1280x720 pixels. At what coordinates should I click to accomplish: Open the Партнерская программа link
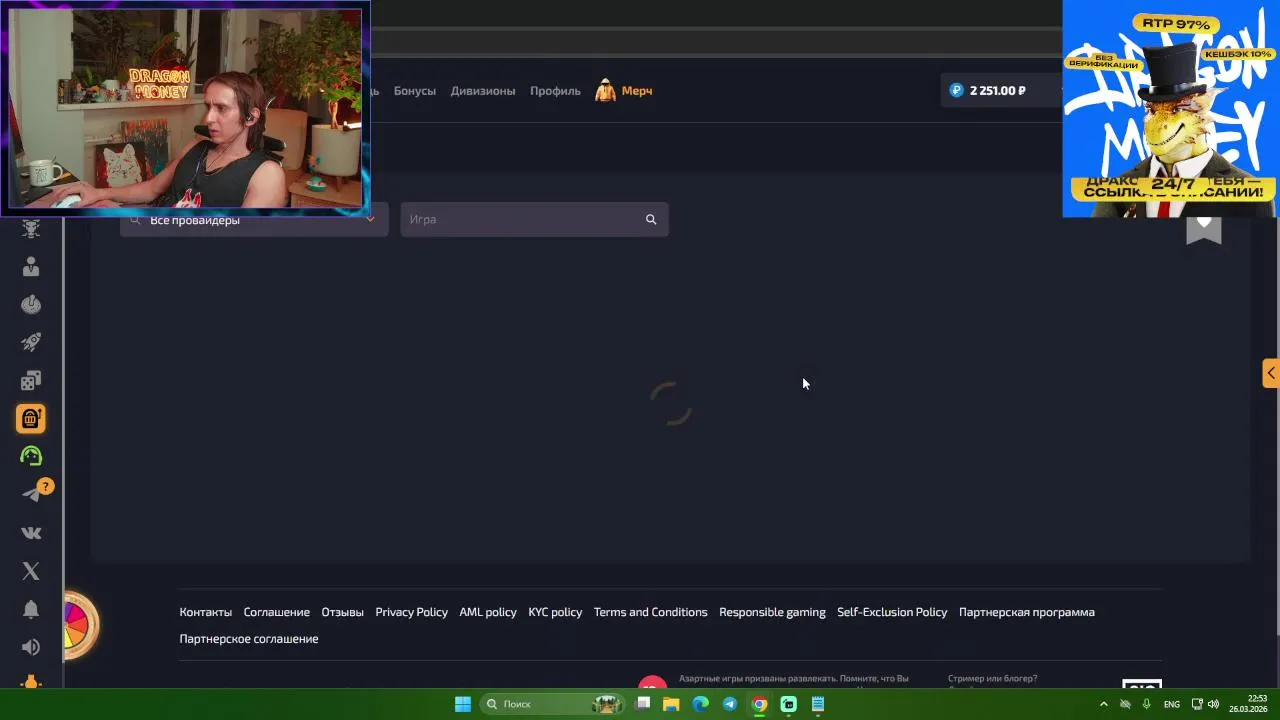(x=1027, y=612)
